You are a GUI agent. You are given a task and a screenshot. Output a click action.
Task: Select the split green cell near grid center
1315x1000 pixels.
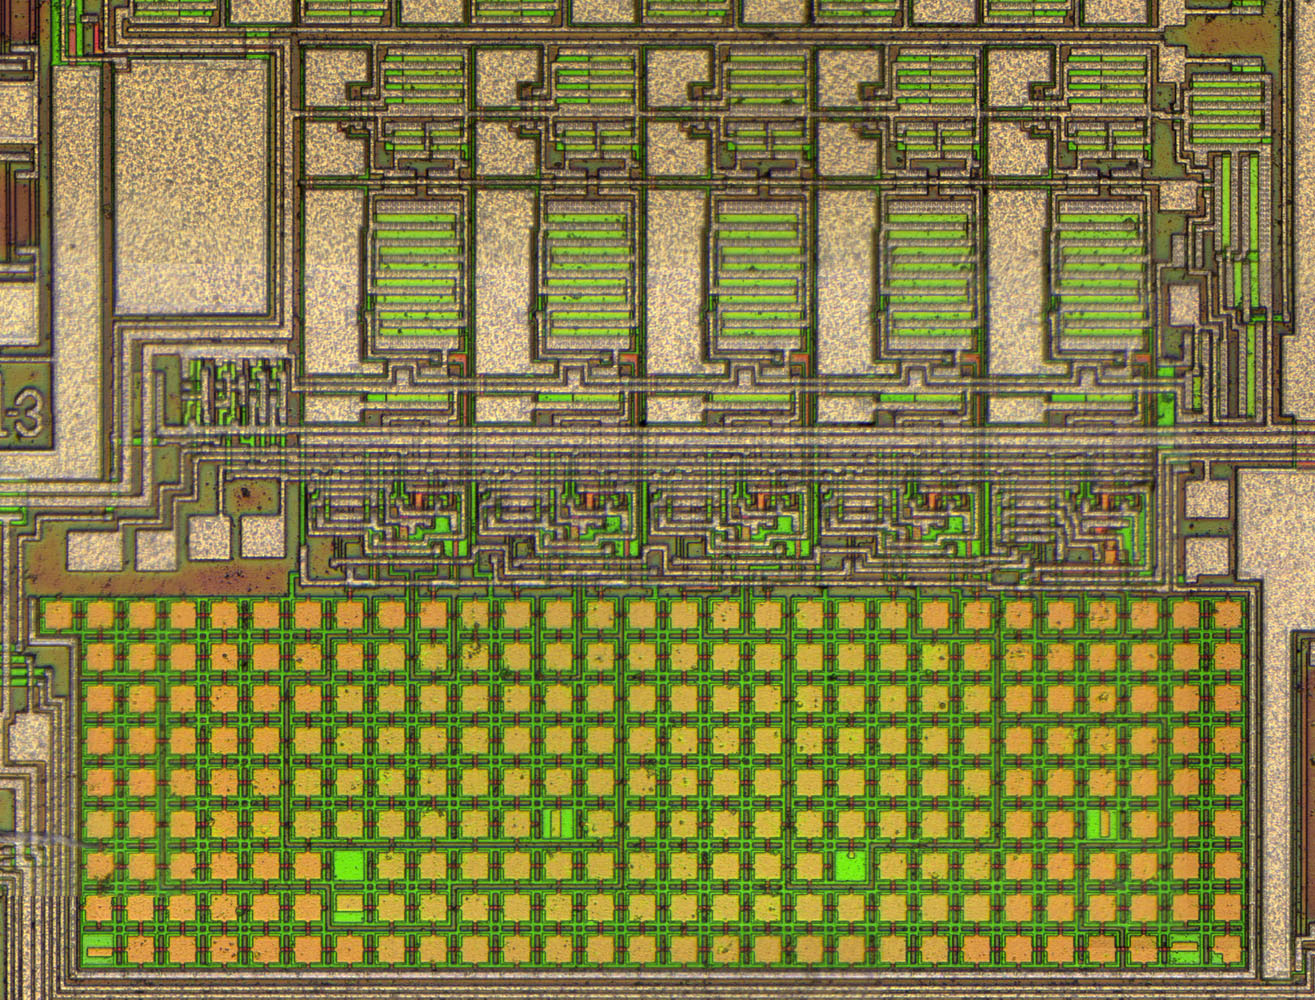[560, 823]
